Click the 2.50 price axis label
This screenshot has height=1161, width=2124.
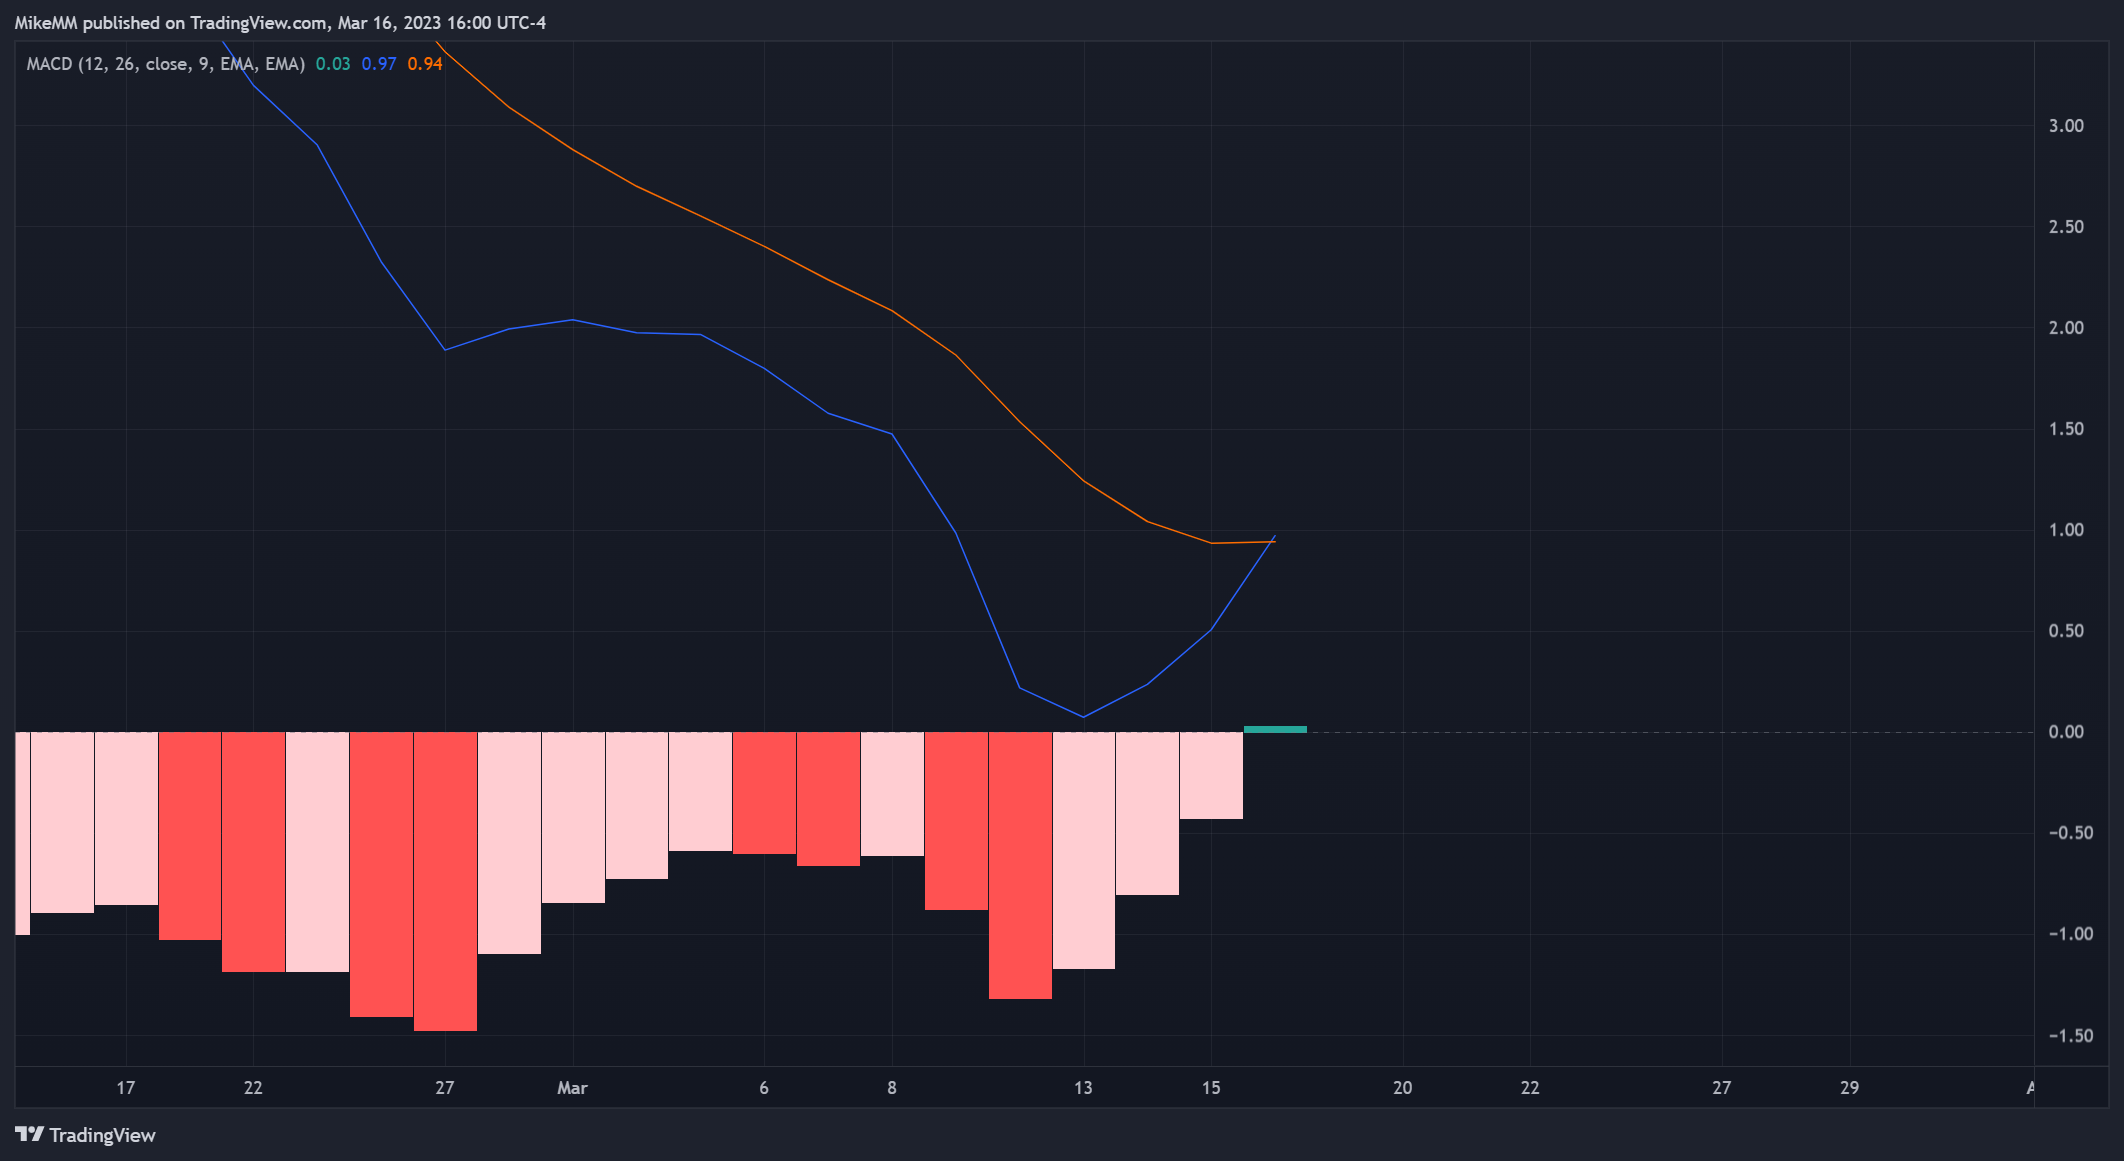[x=2066, y=227]
